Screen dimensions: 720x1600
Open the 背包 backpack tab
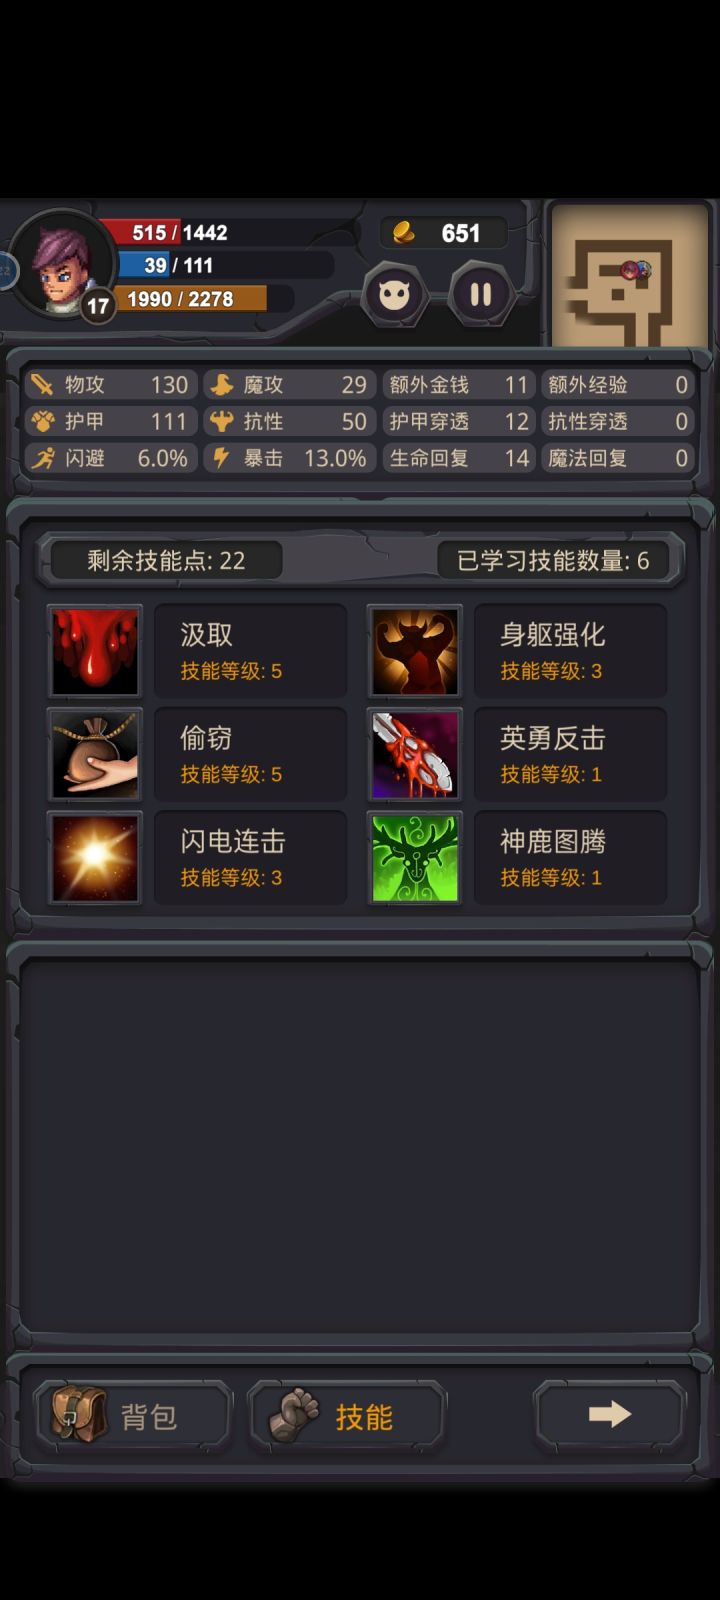(133, 1415)
